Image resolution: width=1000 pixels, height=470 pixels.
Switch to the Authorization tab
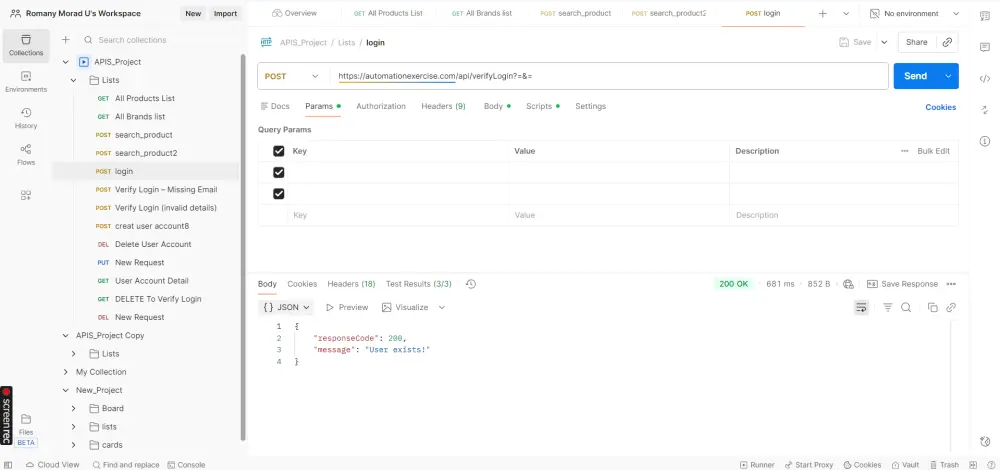coord(381,106)
